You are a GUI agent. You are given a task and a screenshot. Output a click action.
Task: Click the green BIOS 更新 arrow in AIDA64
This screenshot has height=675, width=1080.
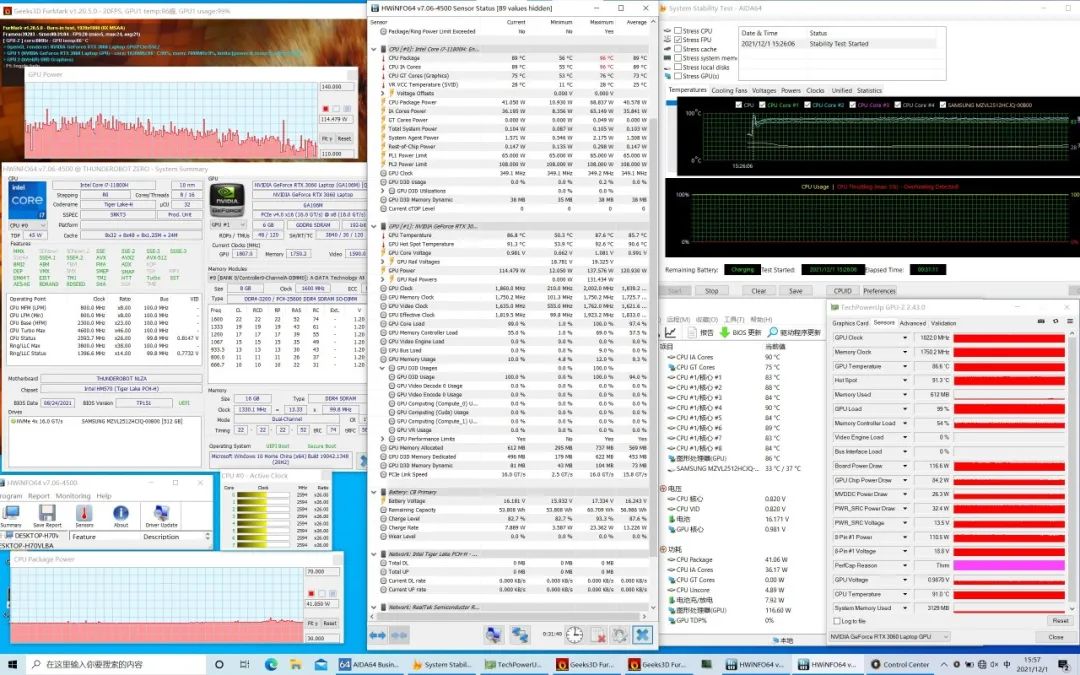[725, 333]
